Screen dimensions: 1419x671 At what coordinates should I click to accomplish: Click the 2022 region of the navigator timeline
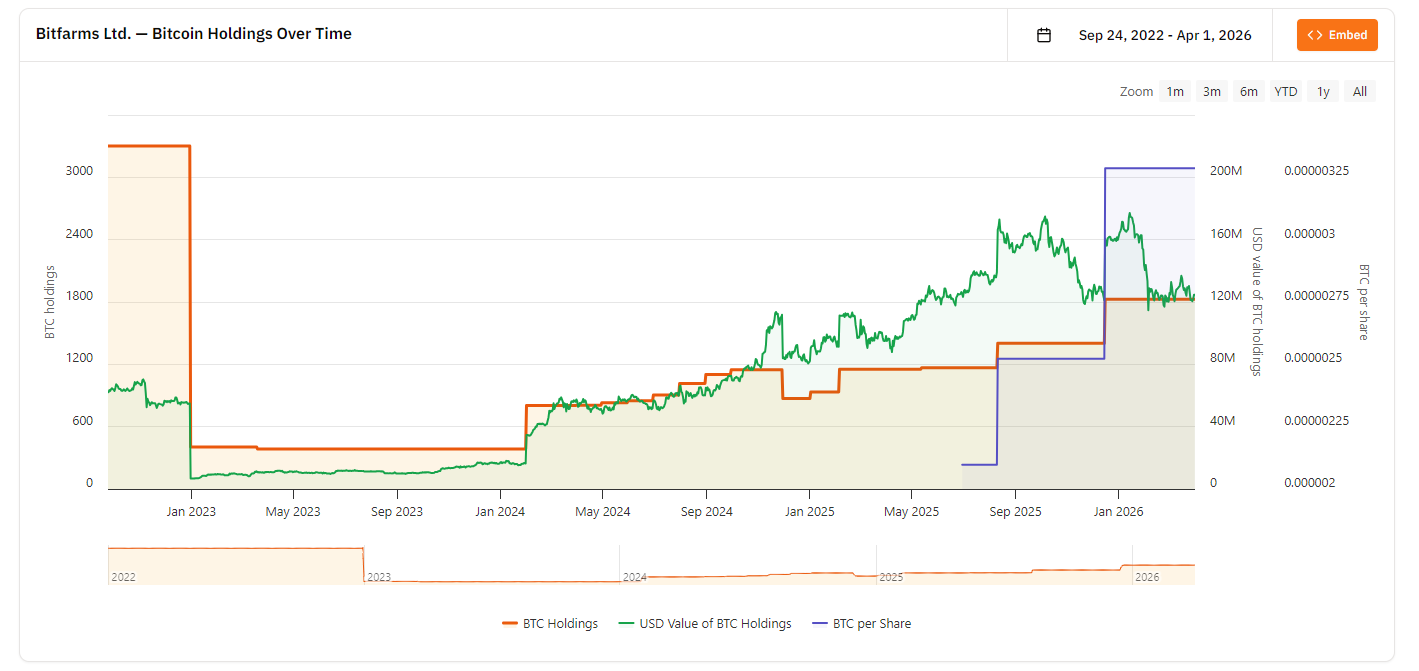(235, 566)
